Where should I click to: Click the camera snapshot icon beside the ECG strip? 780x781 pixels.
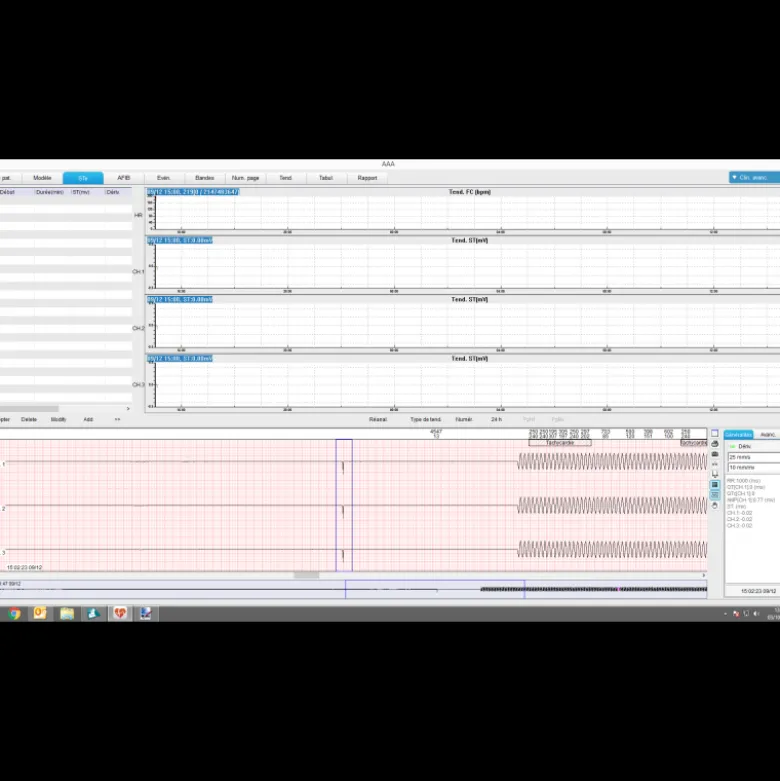tap(715, 454)
